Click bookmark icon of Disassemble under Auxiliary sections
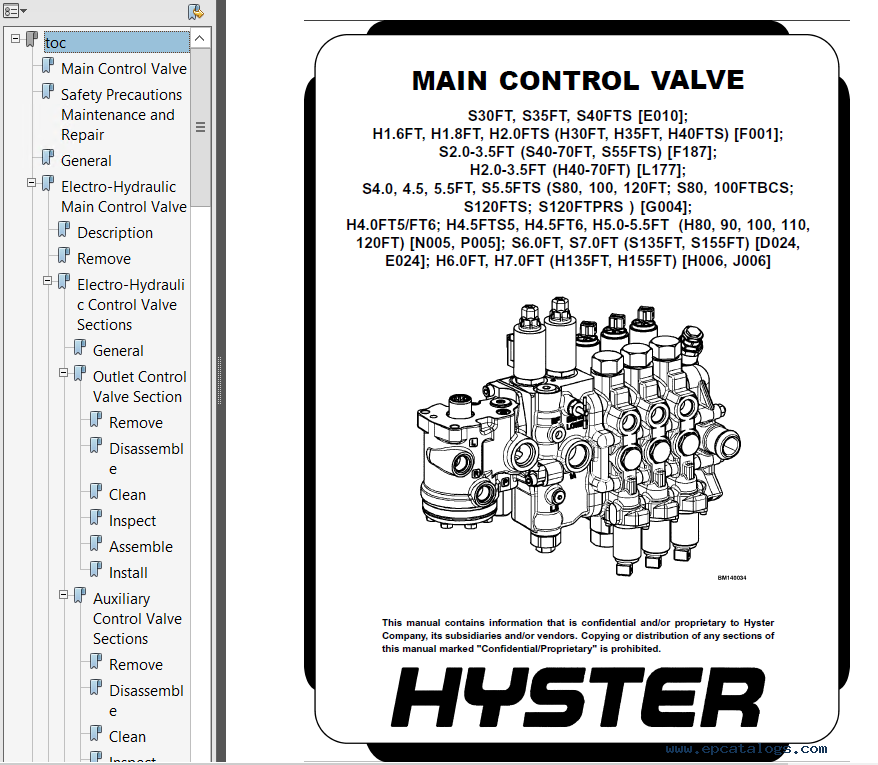 (96, 688)
